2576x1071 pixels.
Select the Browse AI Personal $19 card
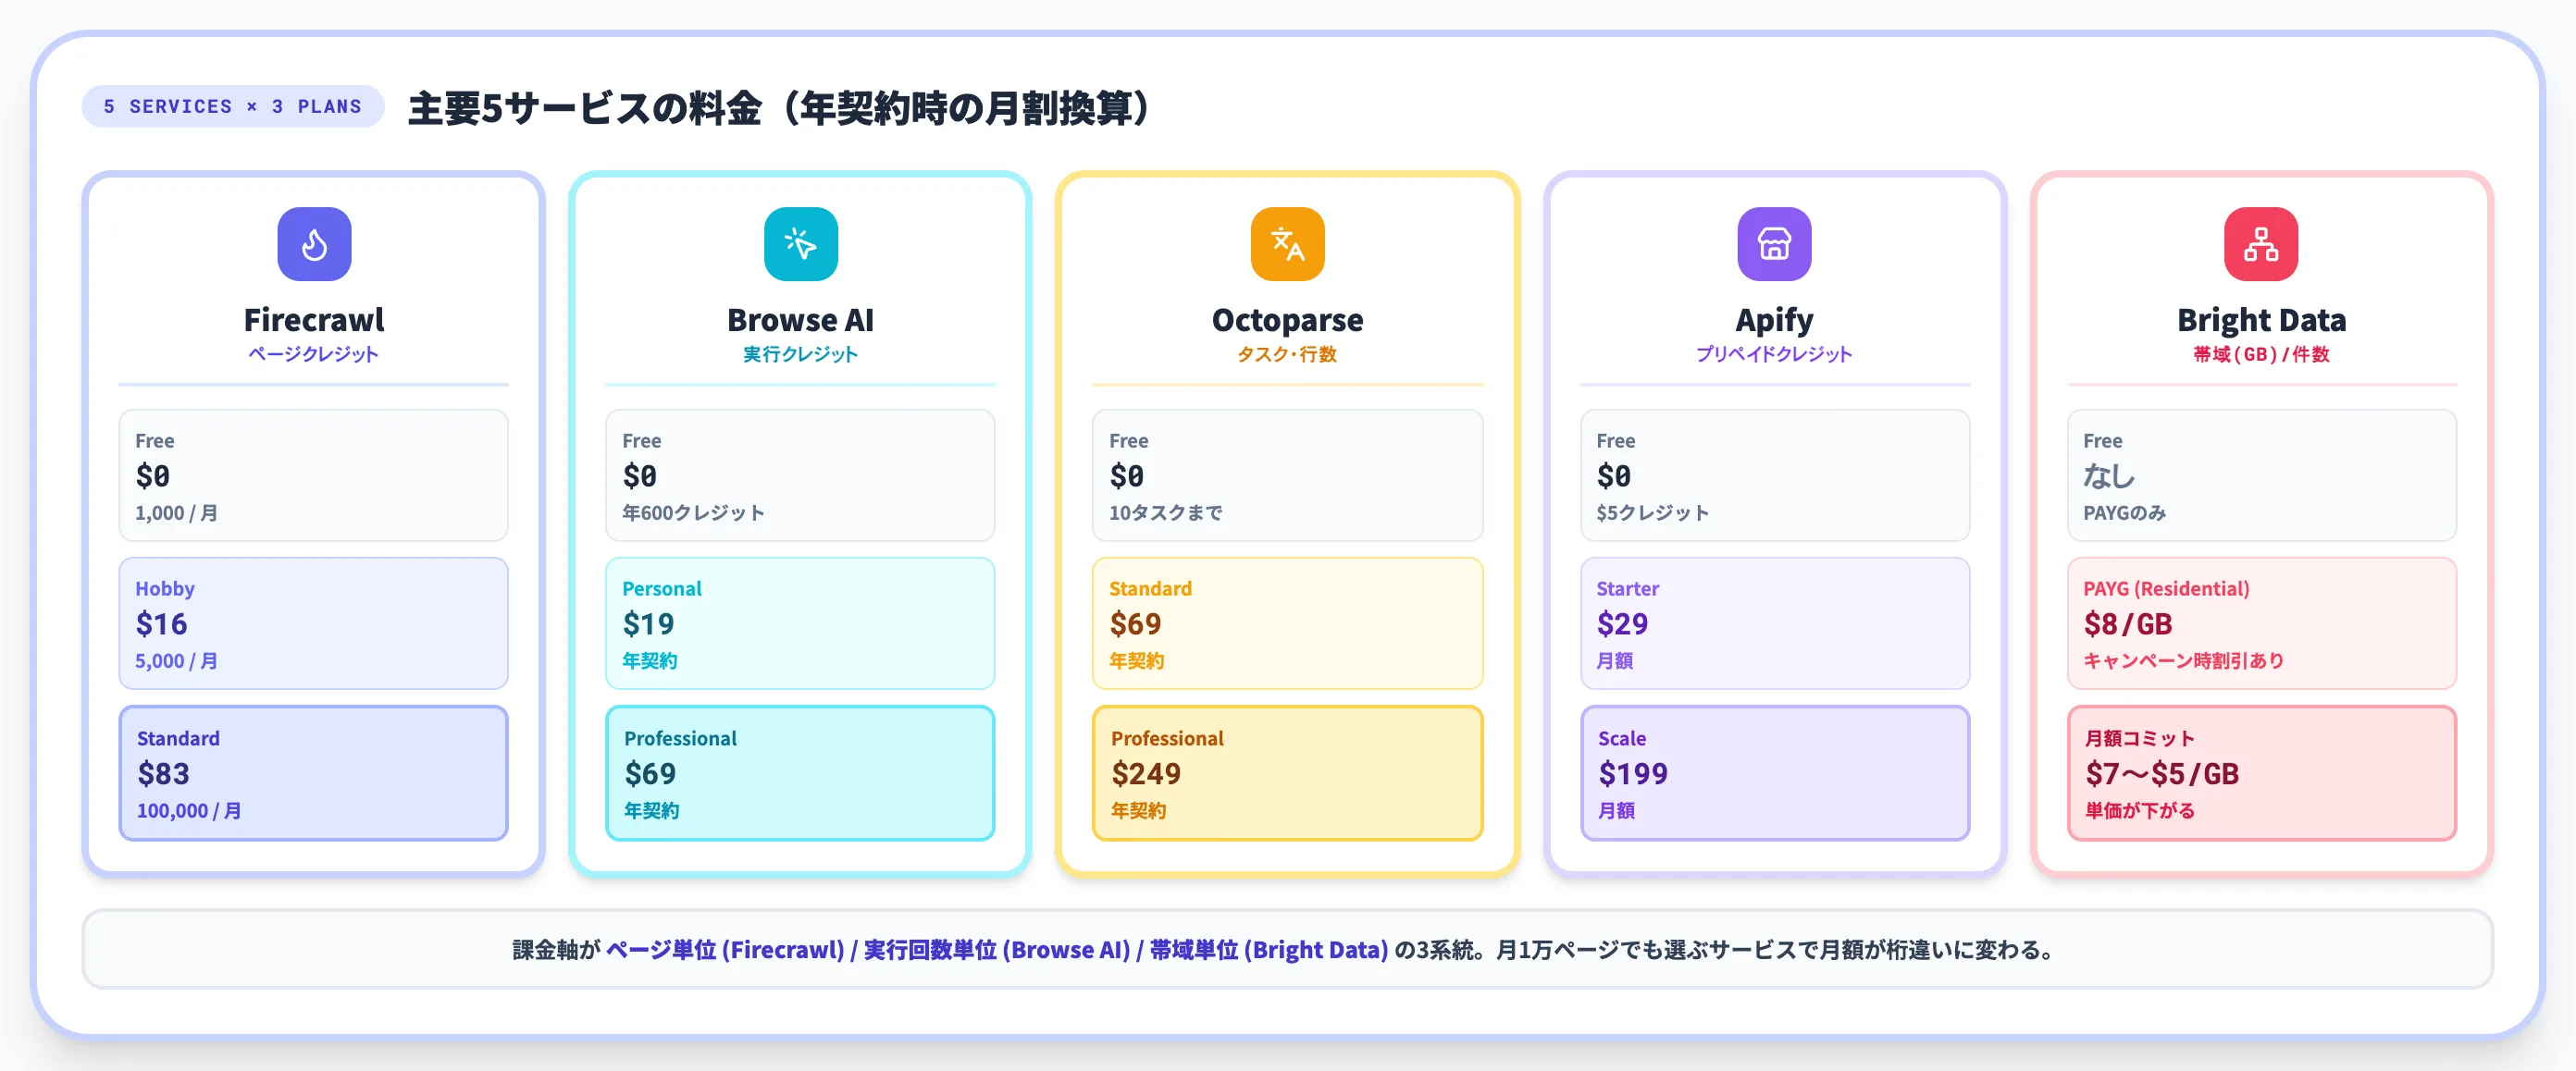coord(800,623)
